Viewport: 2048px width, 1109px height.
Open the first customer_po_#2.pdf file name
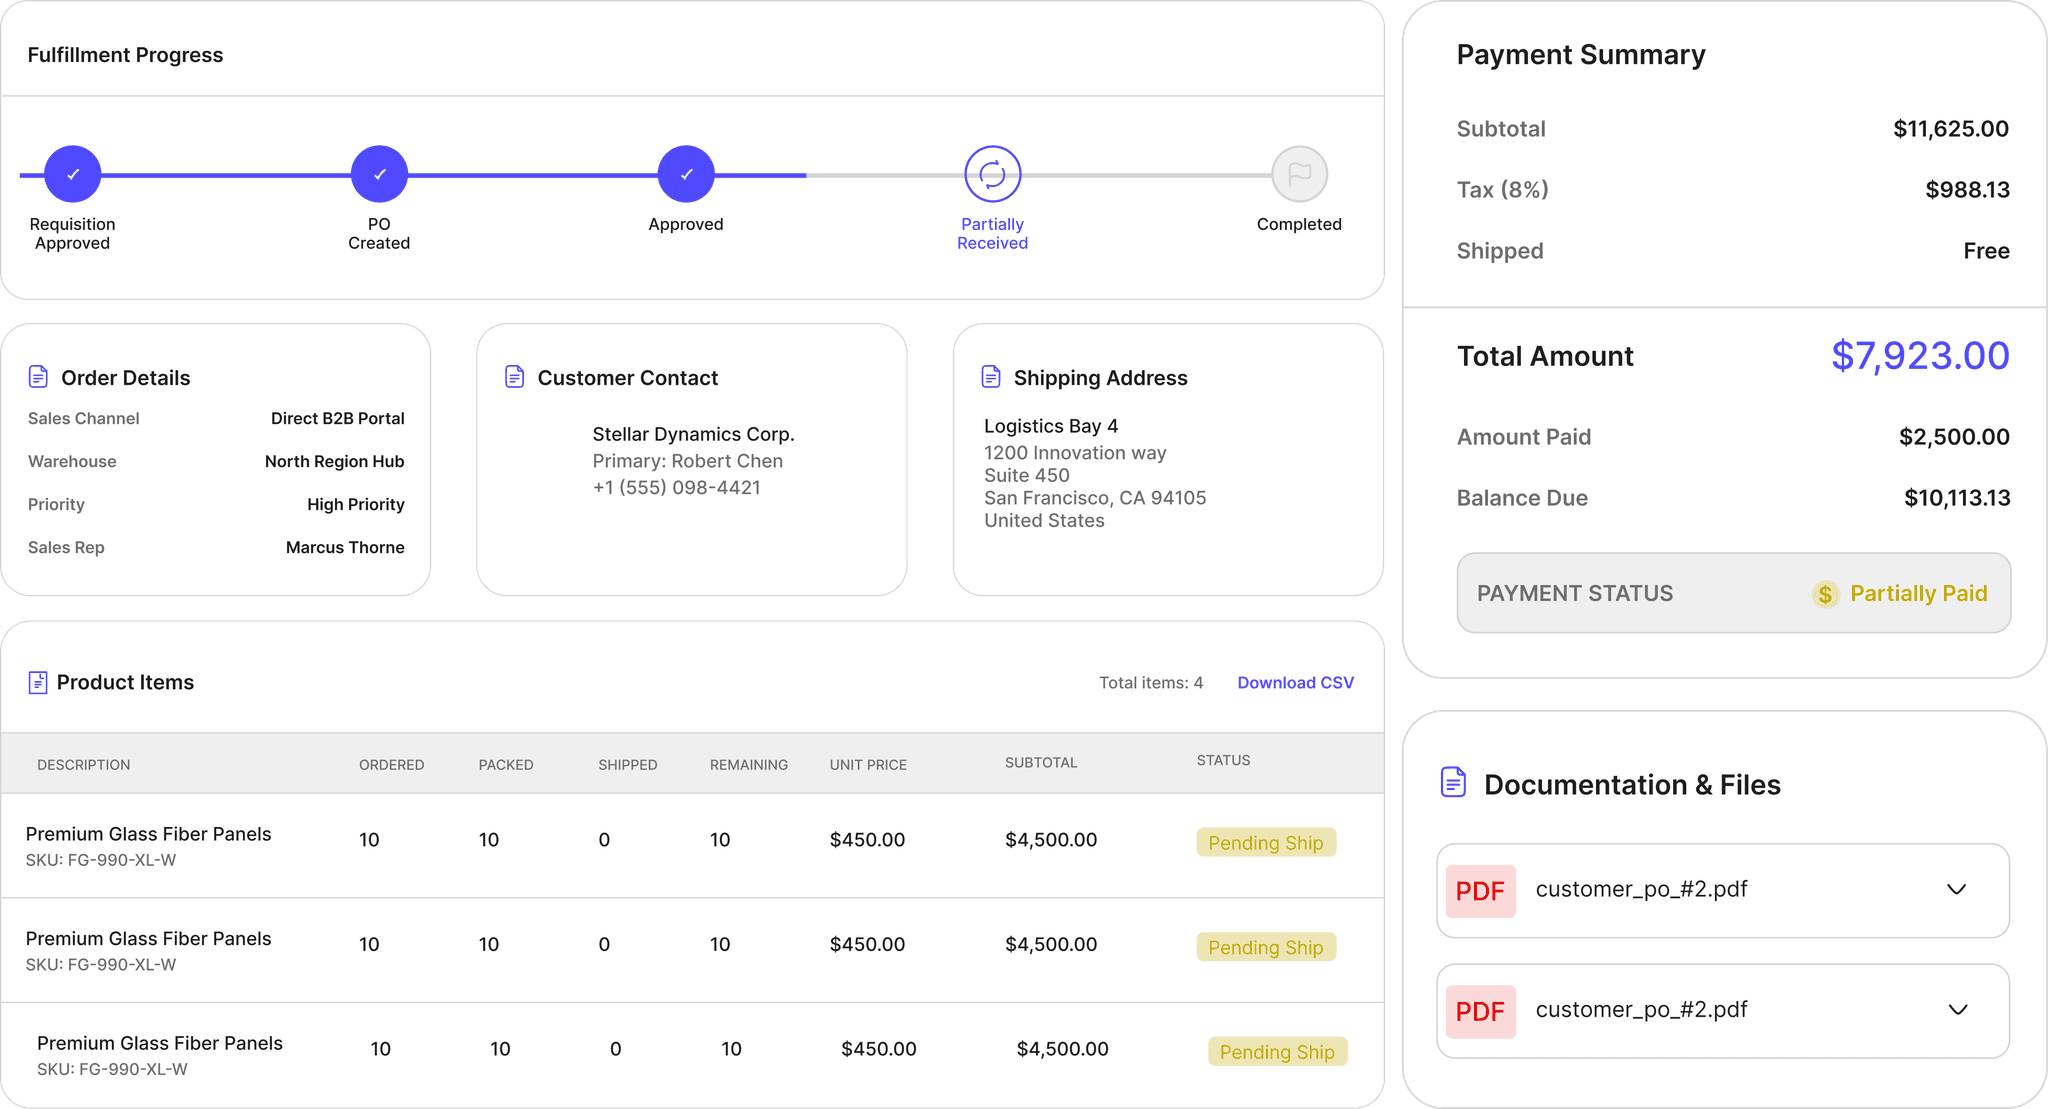pyautogui.click(x=1641, y=889)
